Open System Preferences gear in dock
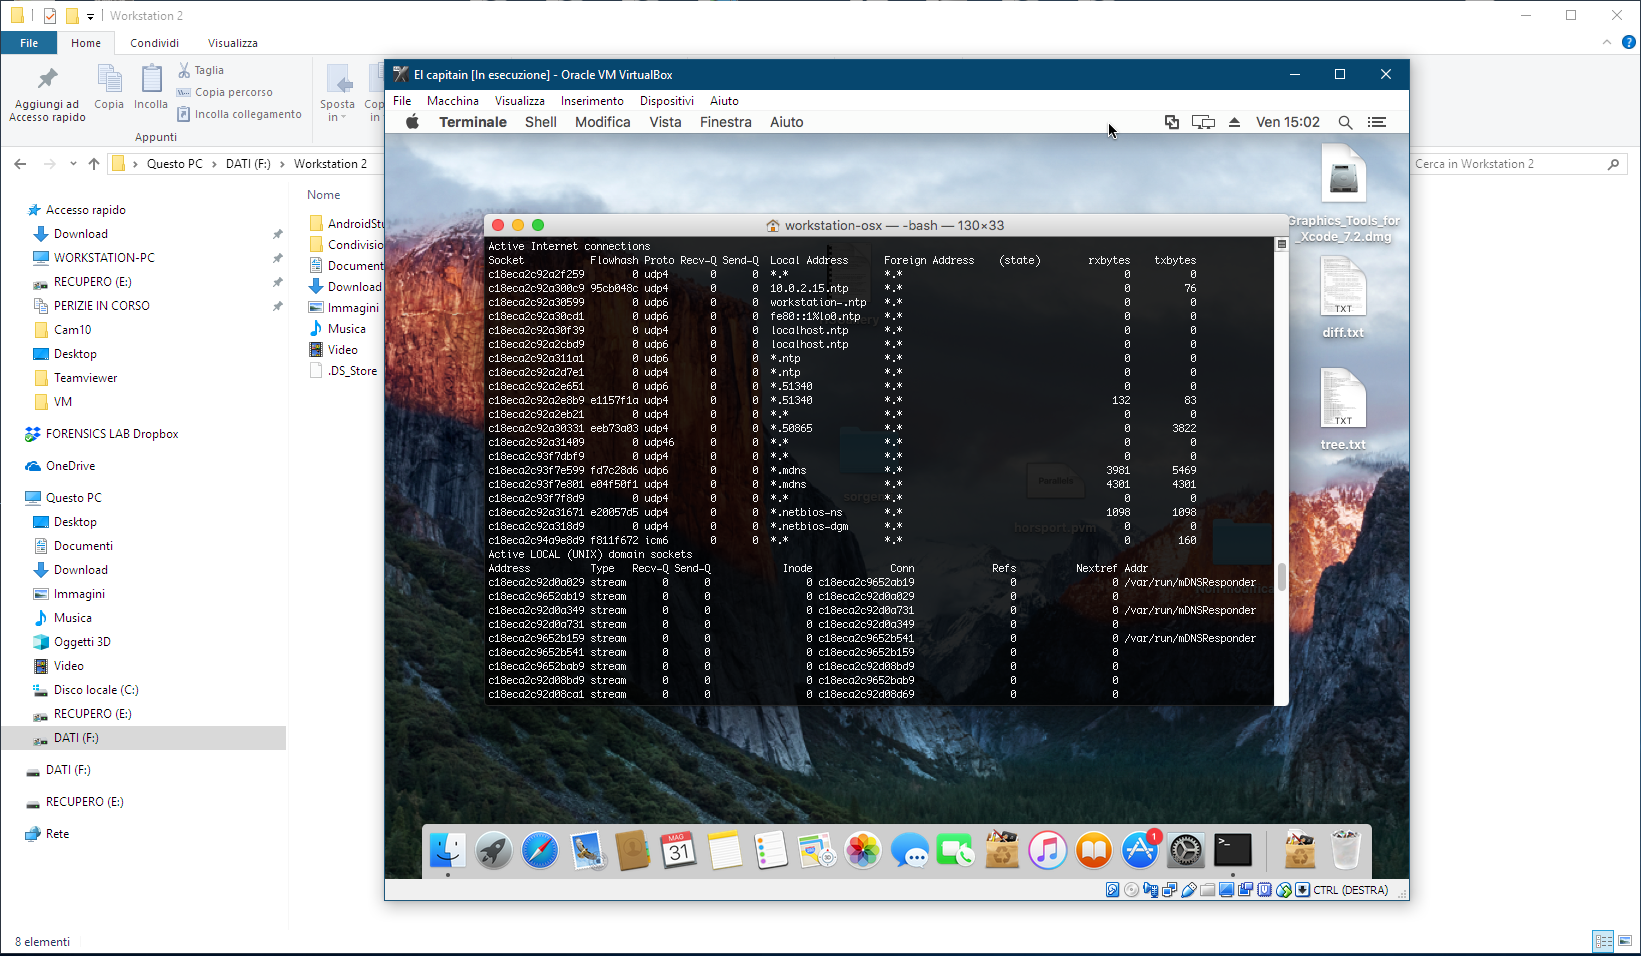Viewport: 1641px width, 956px height. (x=1185, y=850)
